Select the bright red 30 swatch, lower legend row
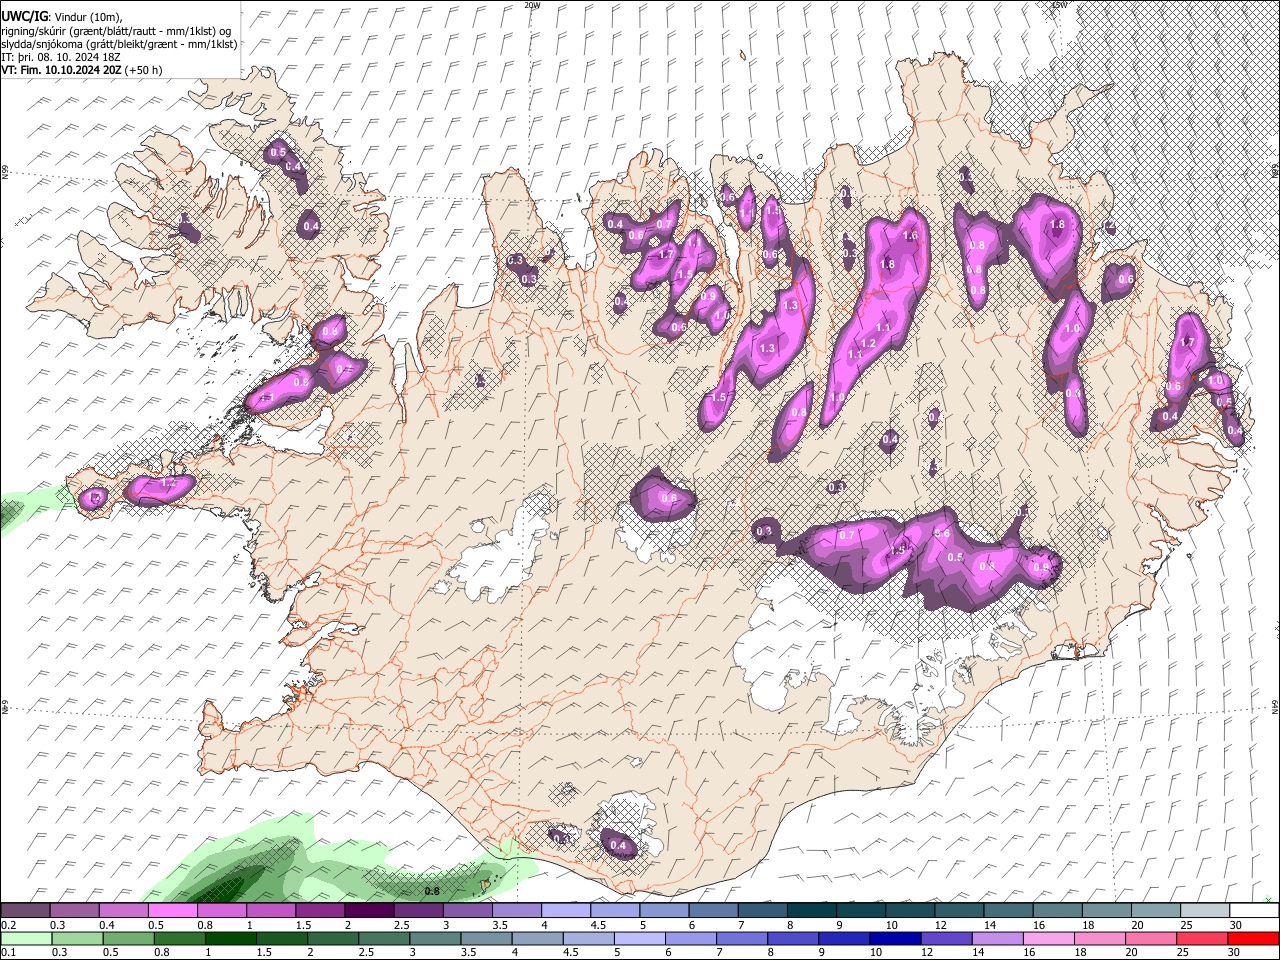This screenshot has width=1280, height=960. (1253, 939)
